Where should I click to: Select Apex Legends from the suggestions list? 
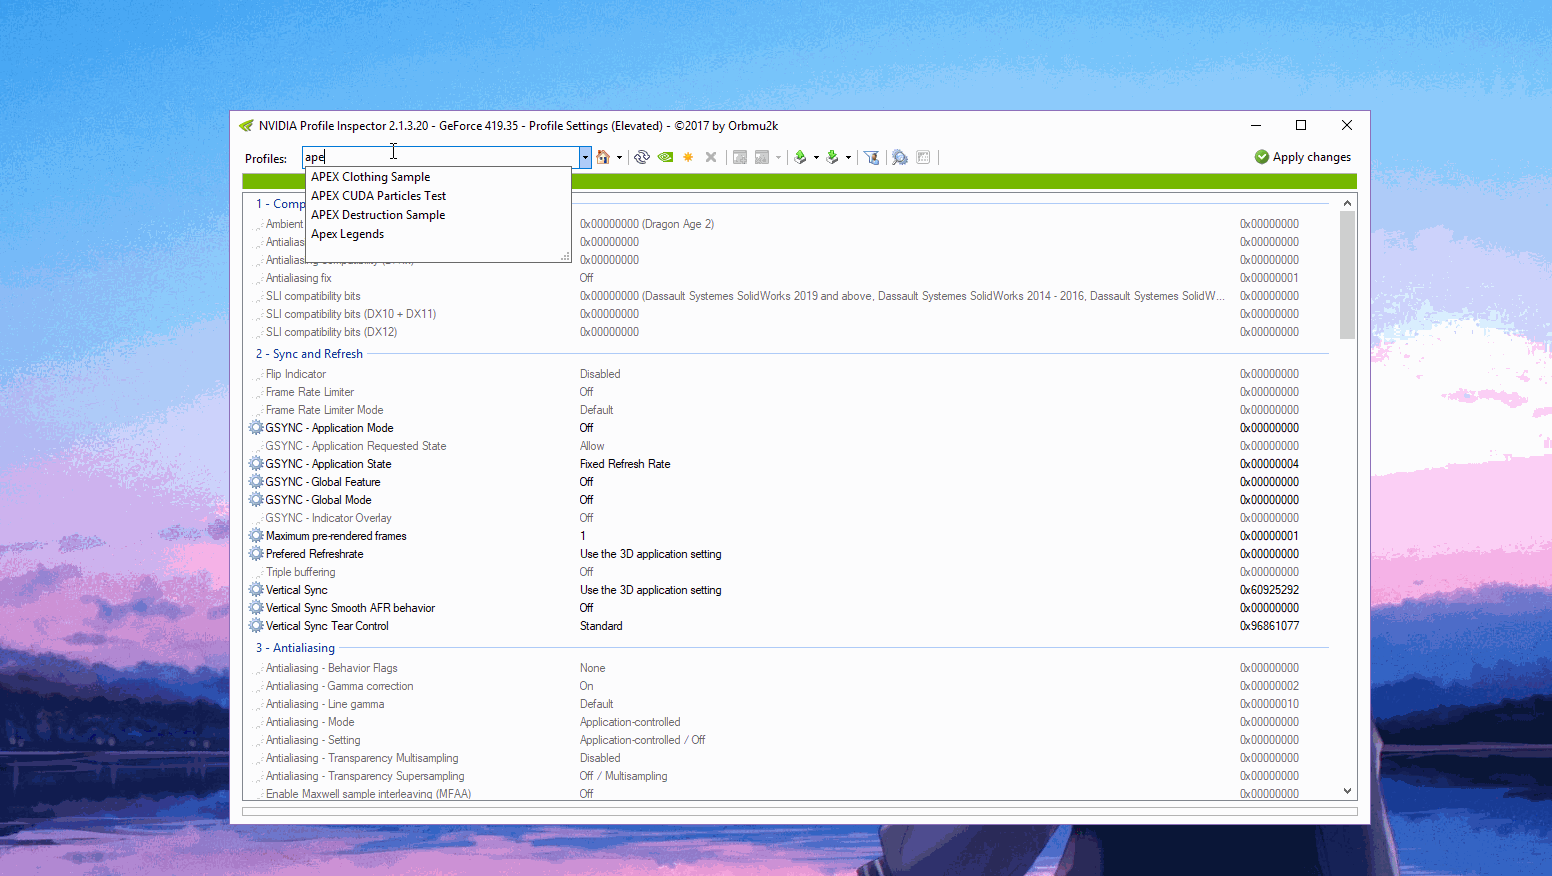click(x=347, y=233)
